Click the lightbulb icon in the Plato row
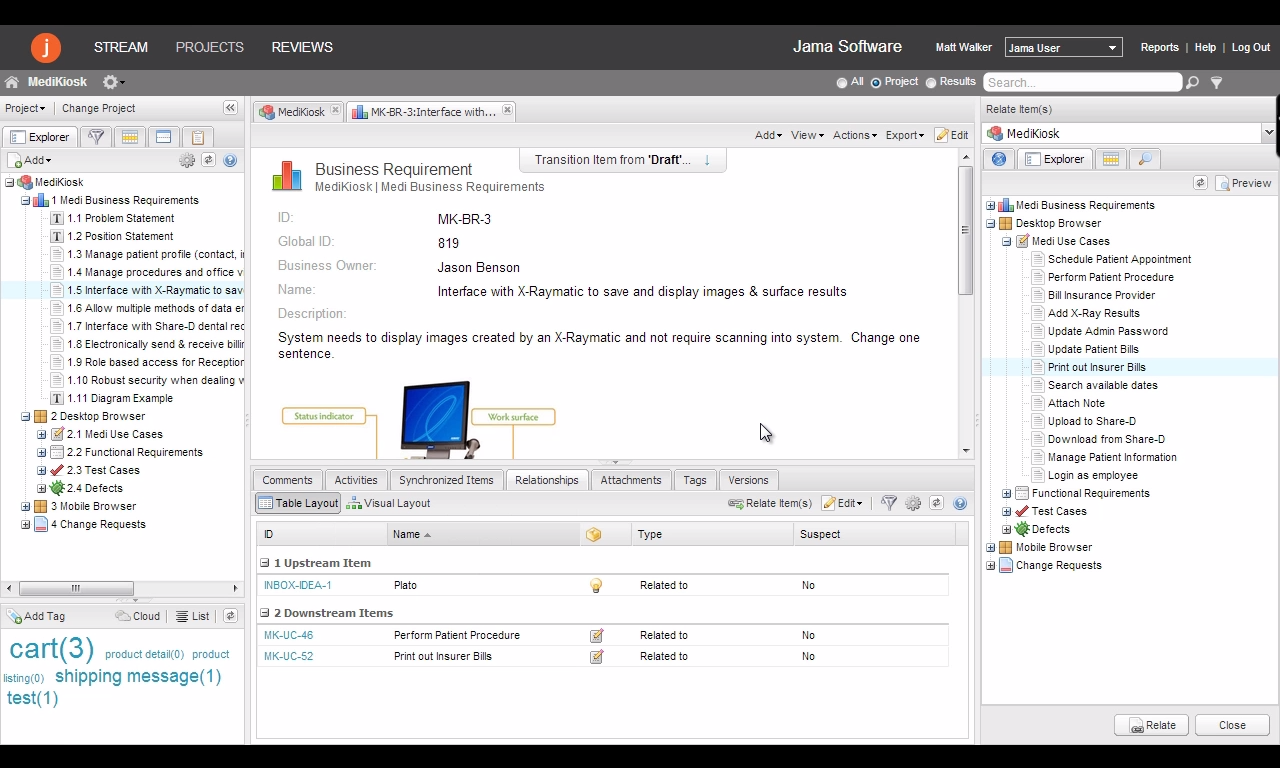 pyautogui.click(x=596, y=586)
